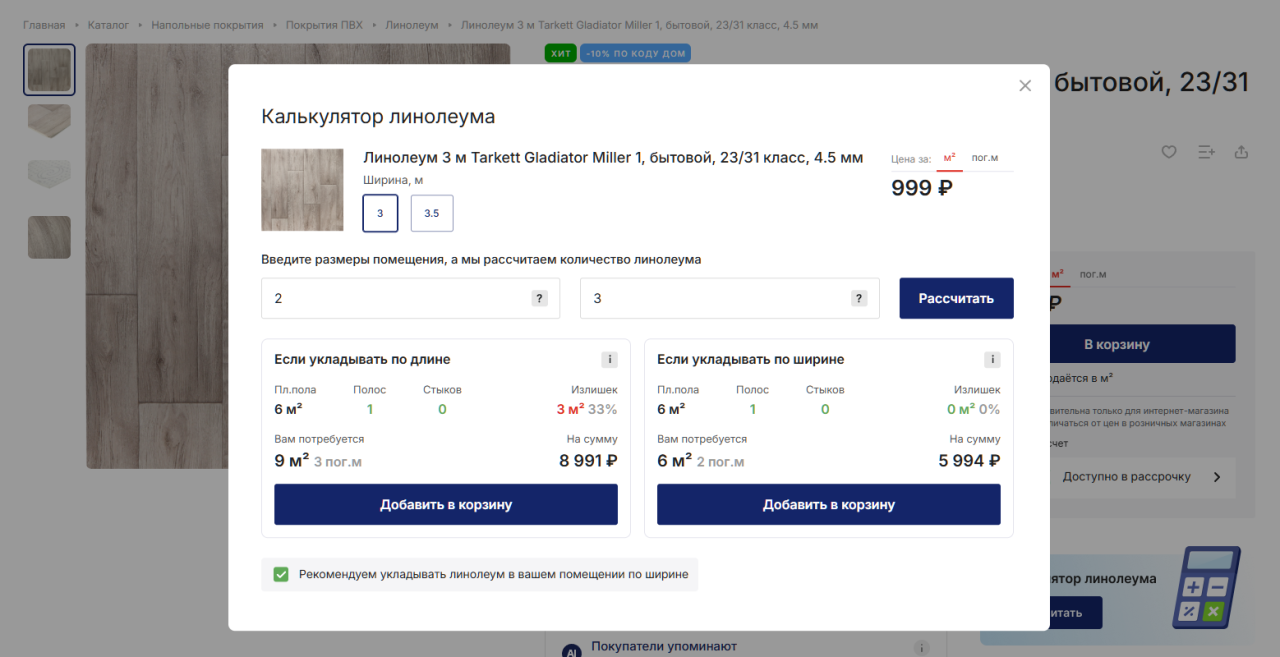Add length-layout option to cart
The width and height of the screenshot is (1280, 657).
click(x=446, y=505)
